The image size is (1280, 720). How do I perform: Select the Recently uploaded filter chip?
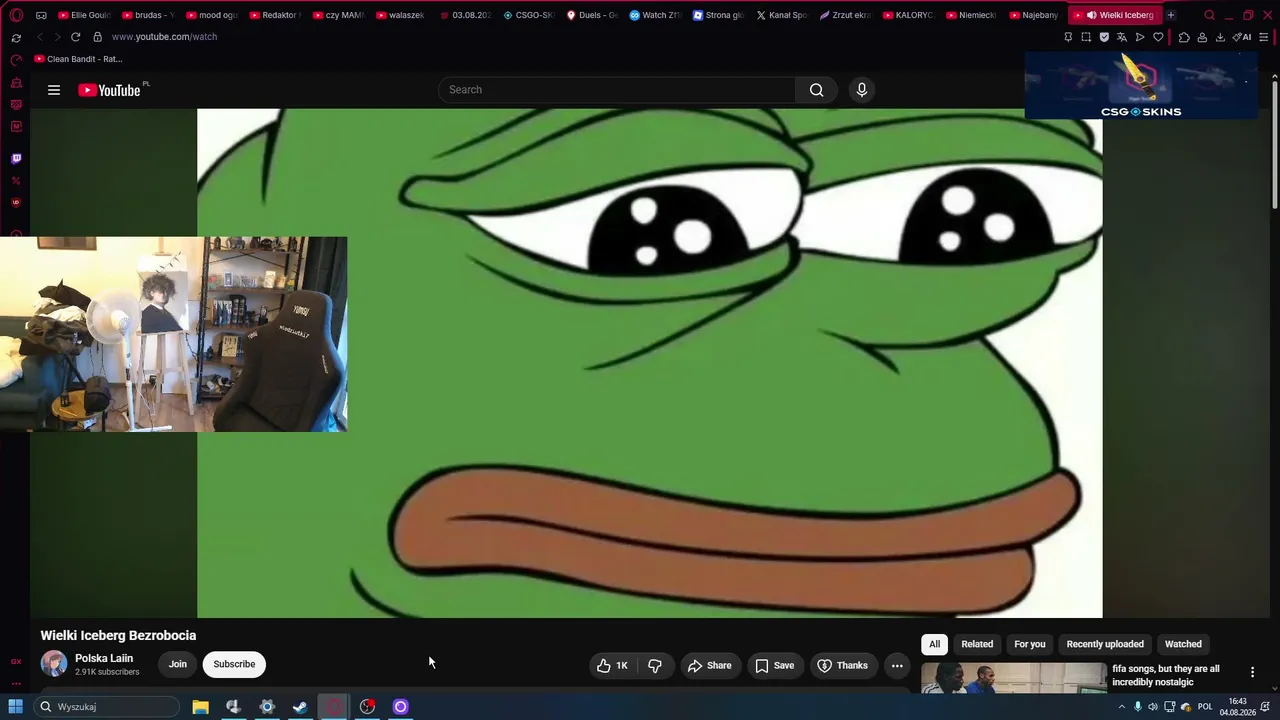(x=1105, y=644)
